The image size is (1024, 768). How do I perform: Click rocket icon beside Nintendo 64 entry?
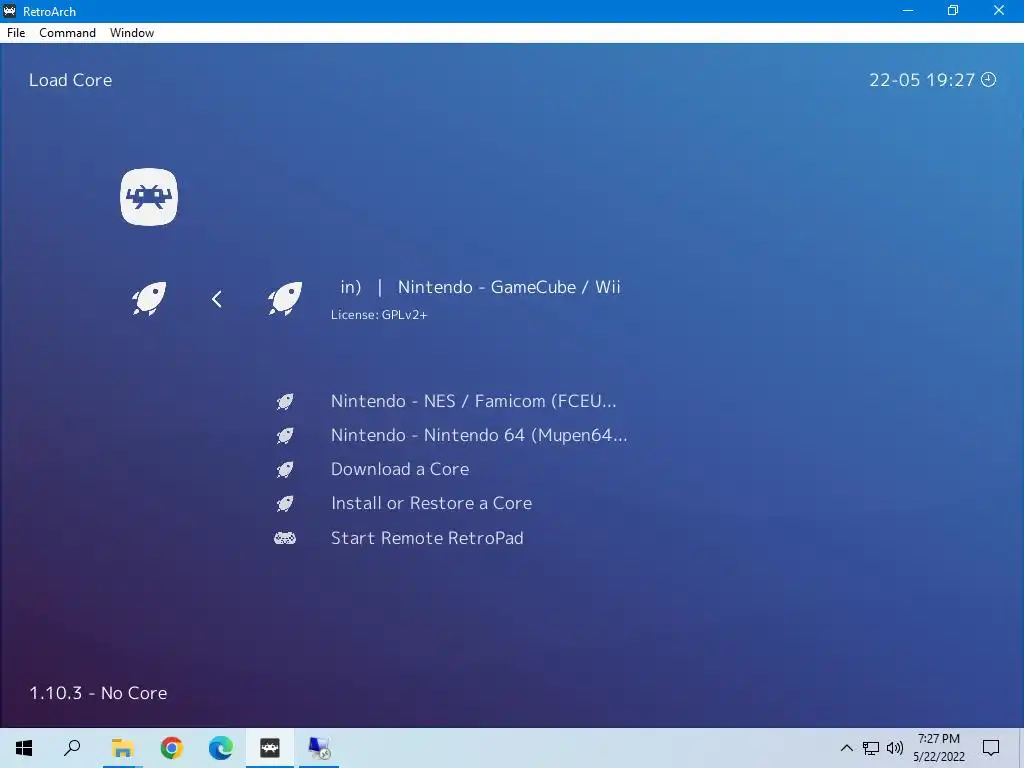[285, 435]
